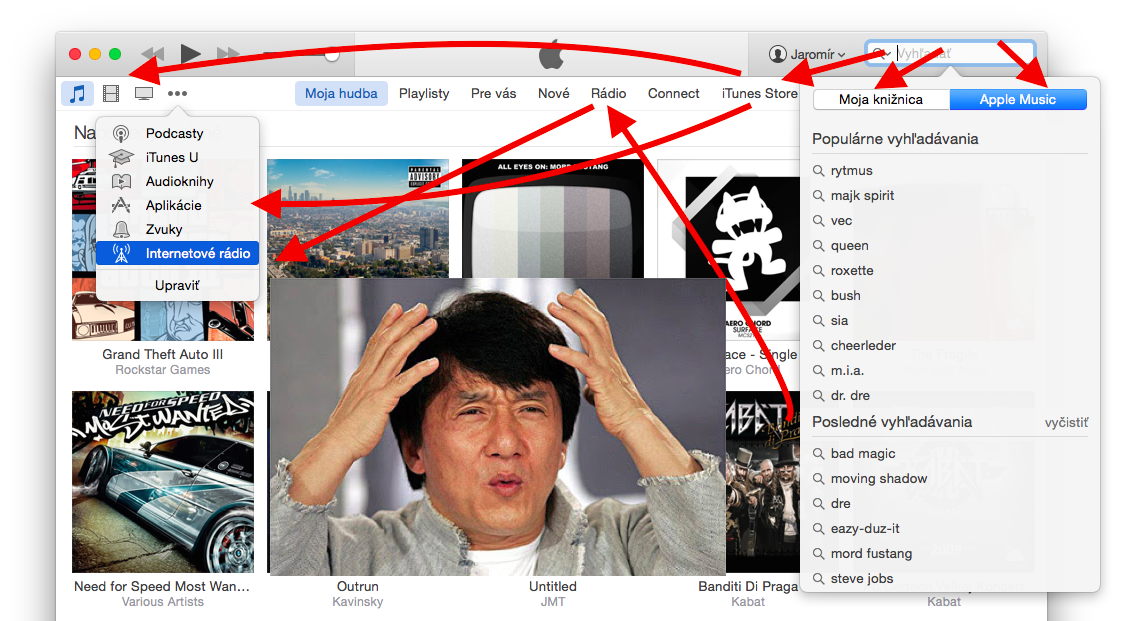Click the Banditi Di Praga album title
The height and width of the screenshot is (621, 1133).
point(748,586)
